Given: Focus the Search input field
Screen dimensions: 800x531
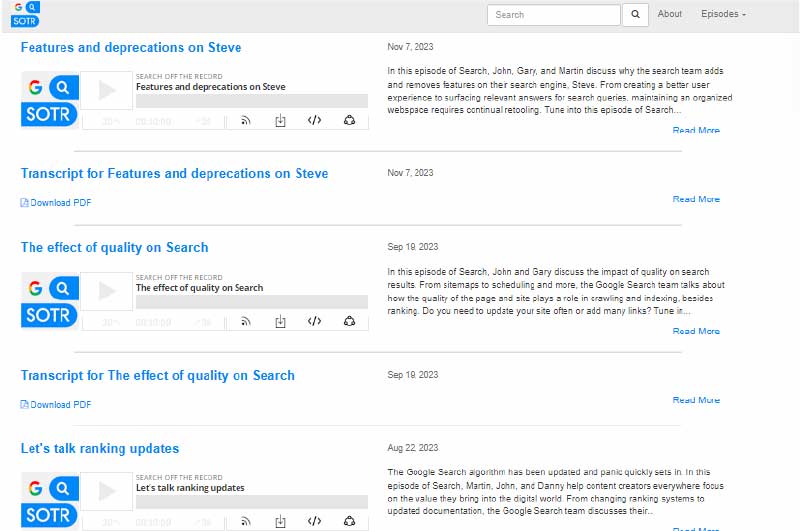Looking at the screenshot, I should point(554,15).
